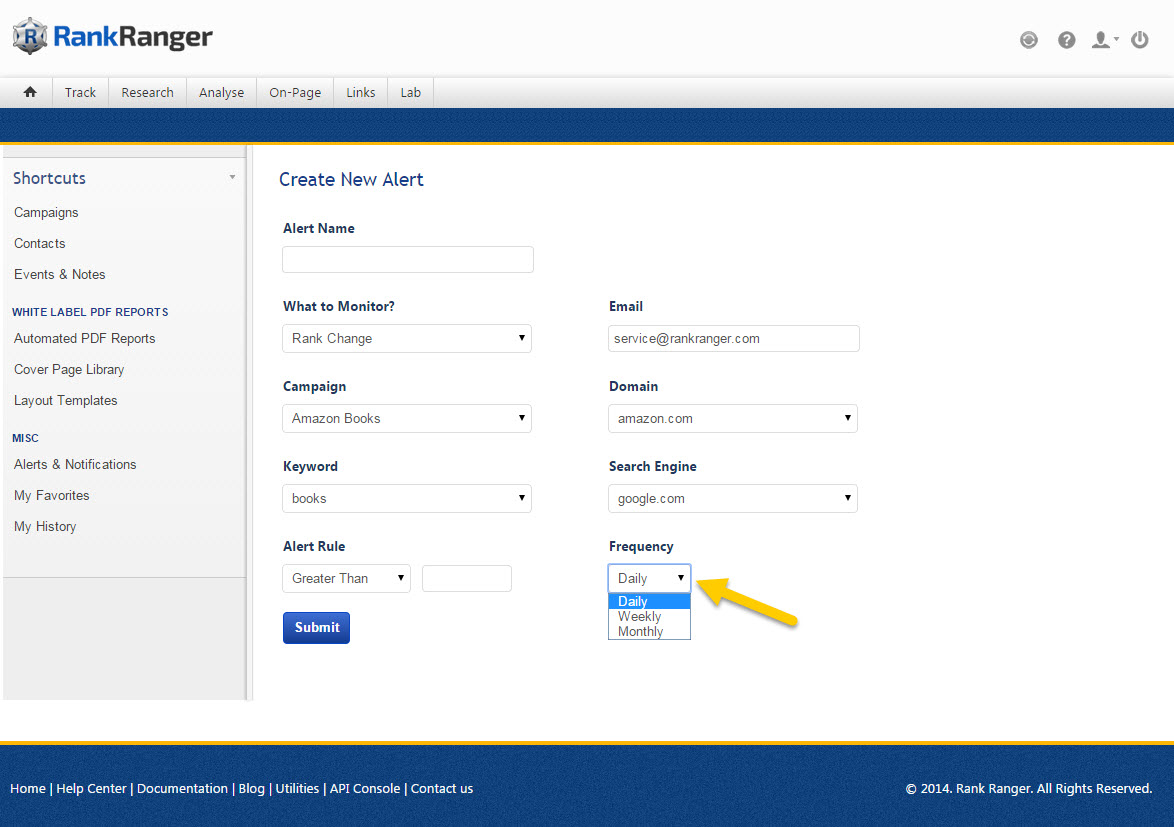Viewport: 1174px width, 827px height.
Task: Open Alerts & Notifications sidebar link
Action: (75, 464)
